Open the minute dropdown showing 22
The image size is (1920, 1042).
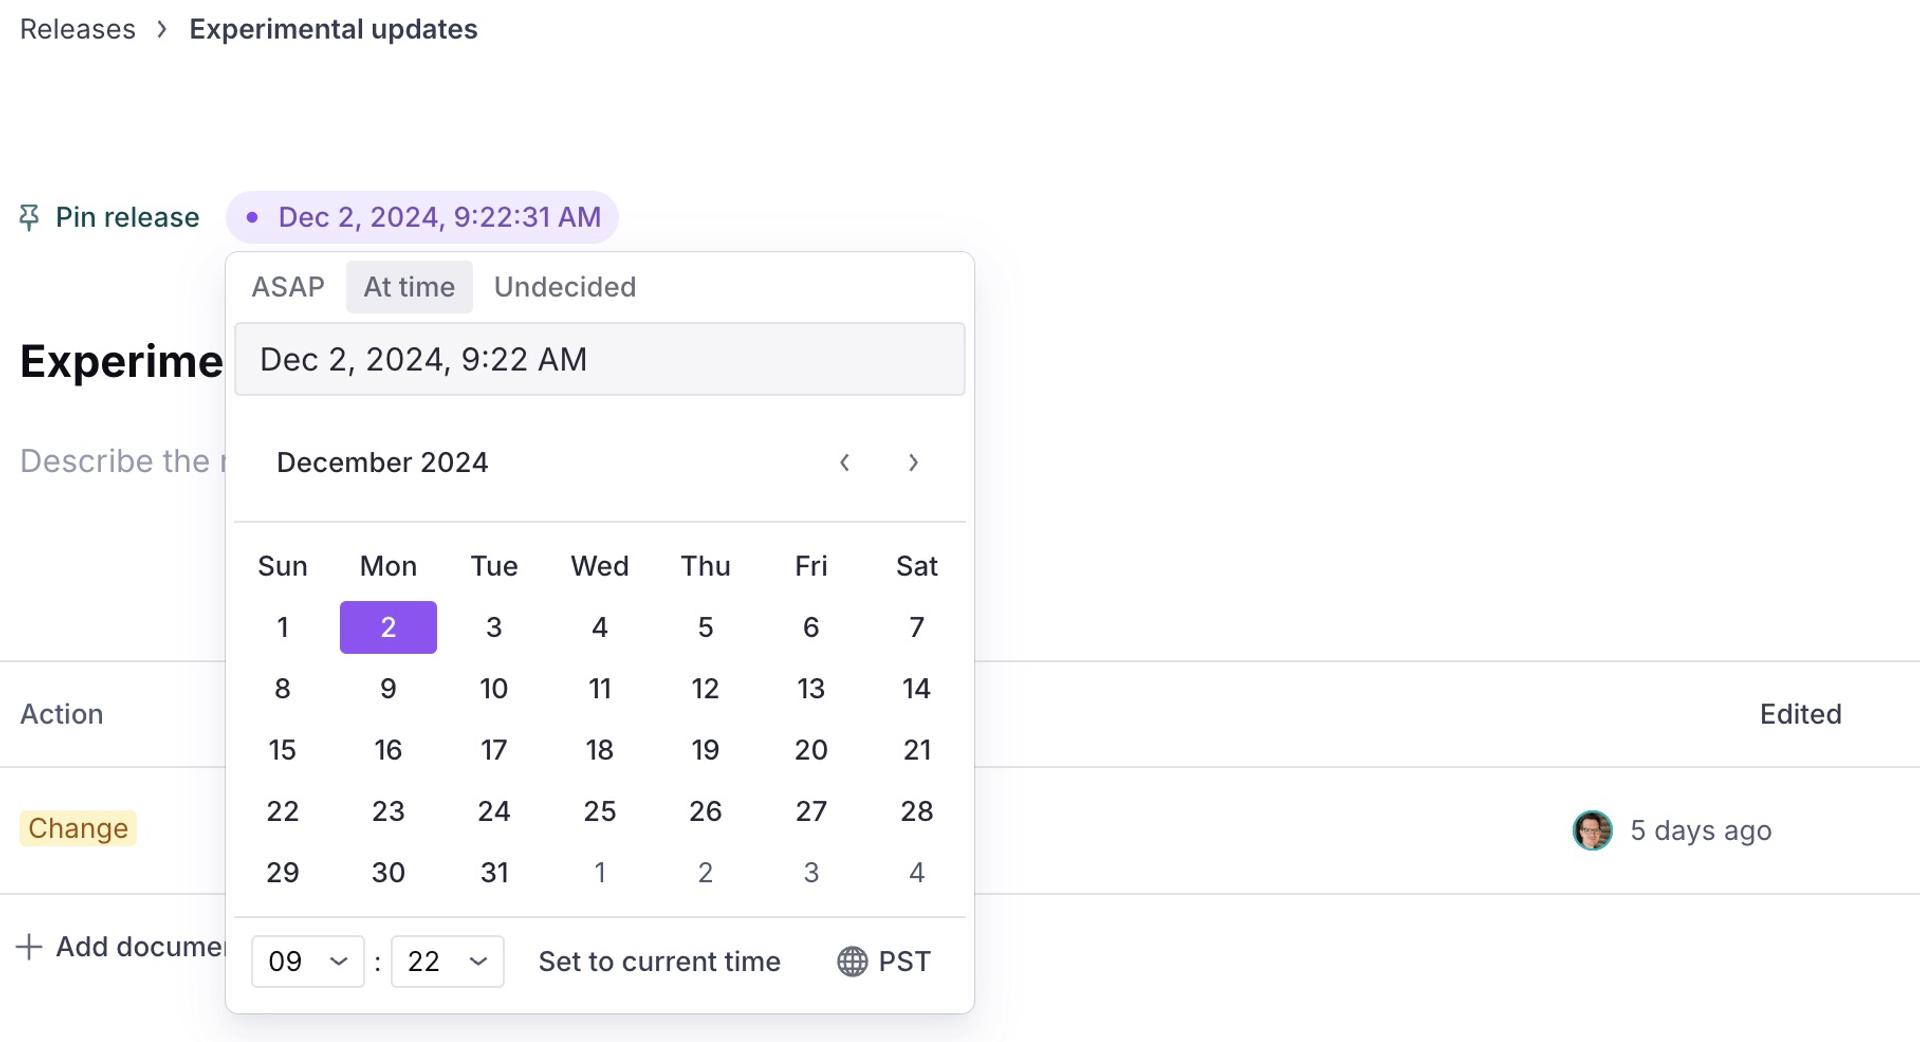coord(447,961)
